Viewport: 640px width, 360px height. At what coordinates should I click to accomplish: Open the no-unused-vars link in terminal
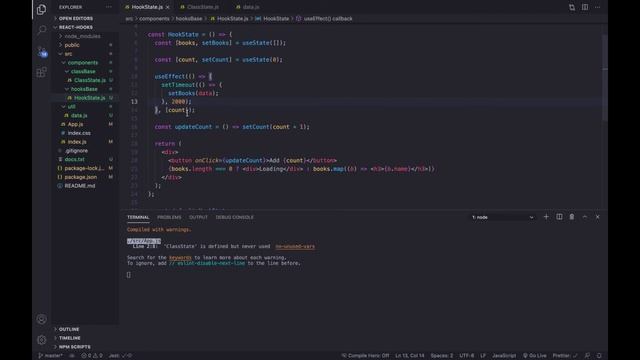[295, 247]
